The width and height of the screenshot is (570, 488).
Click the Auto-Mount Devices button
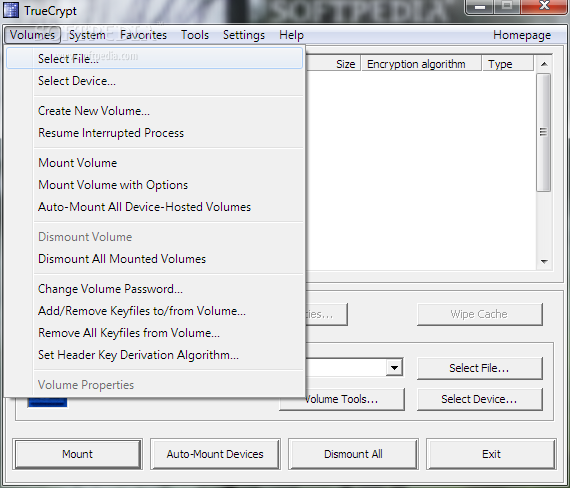[215, 454]
